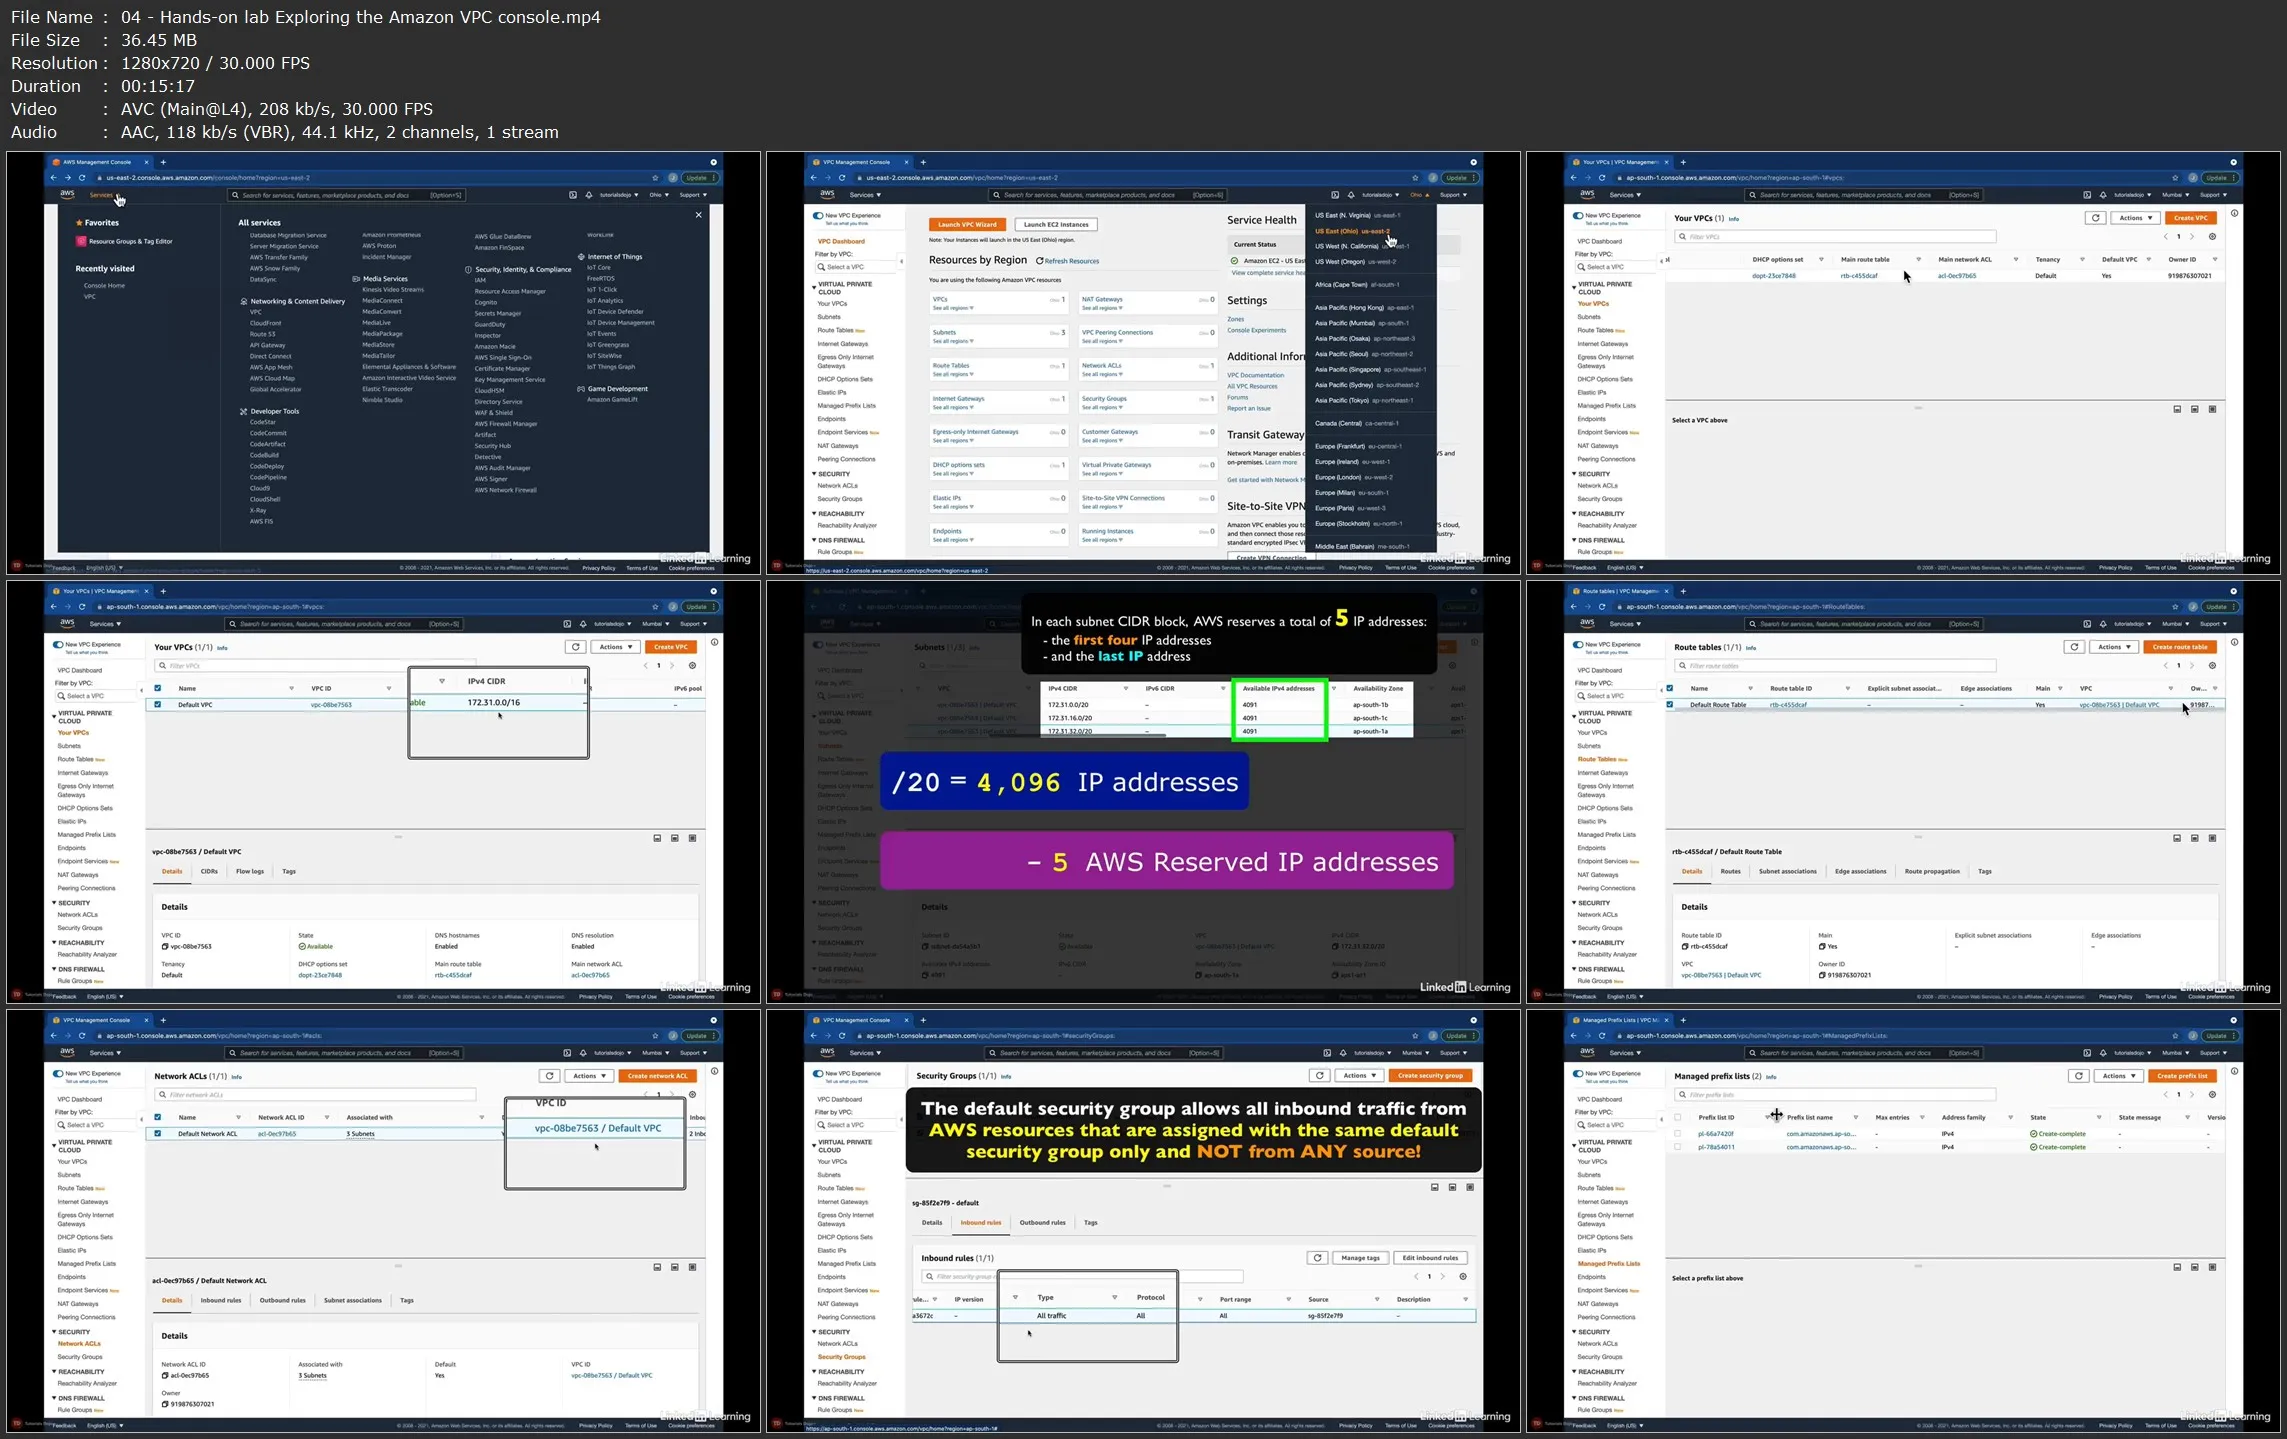Click Chrome profile avatar in VPC Dashboard frame
The image size is (2287, 1439).
click(x=1433, y=178)
